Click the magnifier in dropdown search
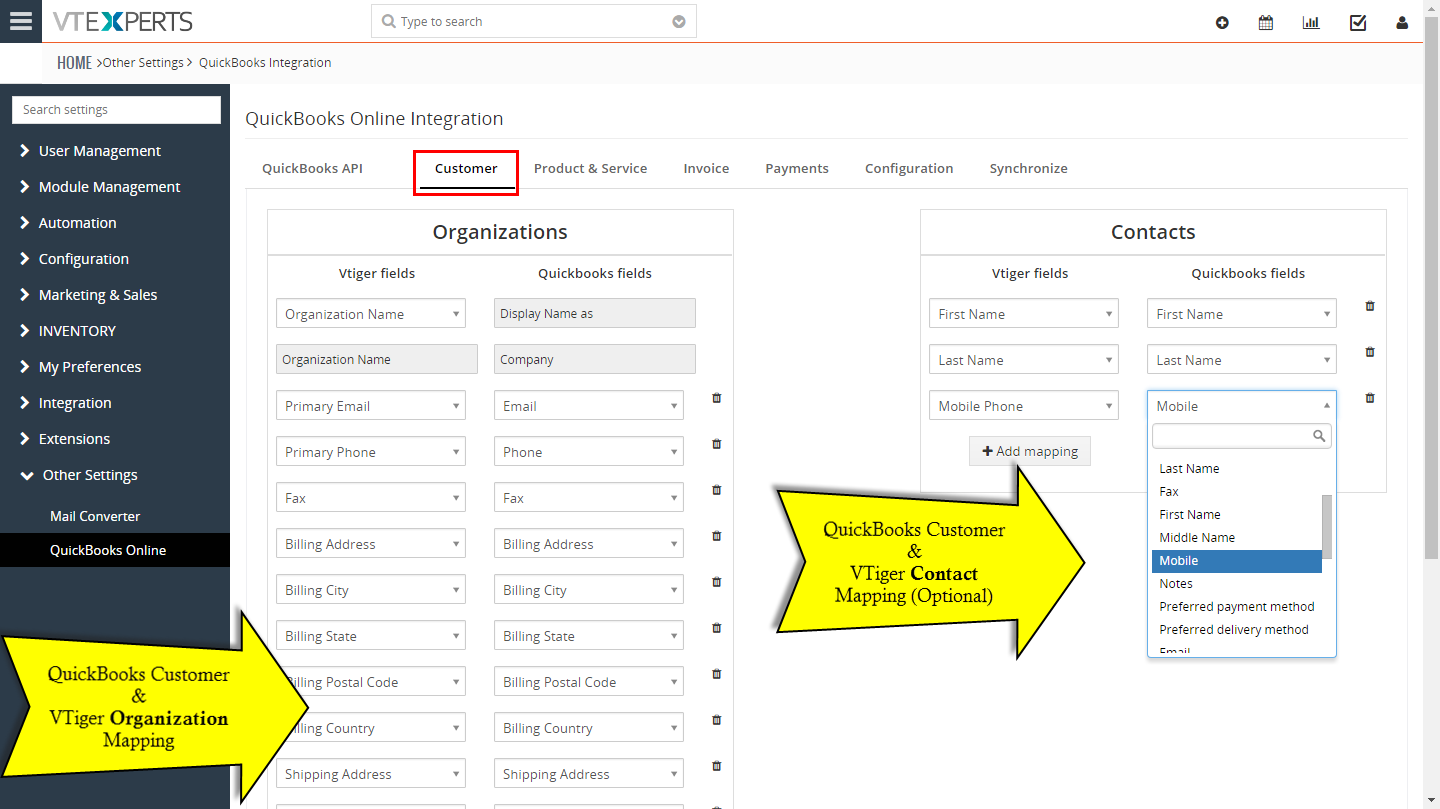The image size is (1440, 809). (x=1319, y=436)
